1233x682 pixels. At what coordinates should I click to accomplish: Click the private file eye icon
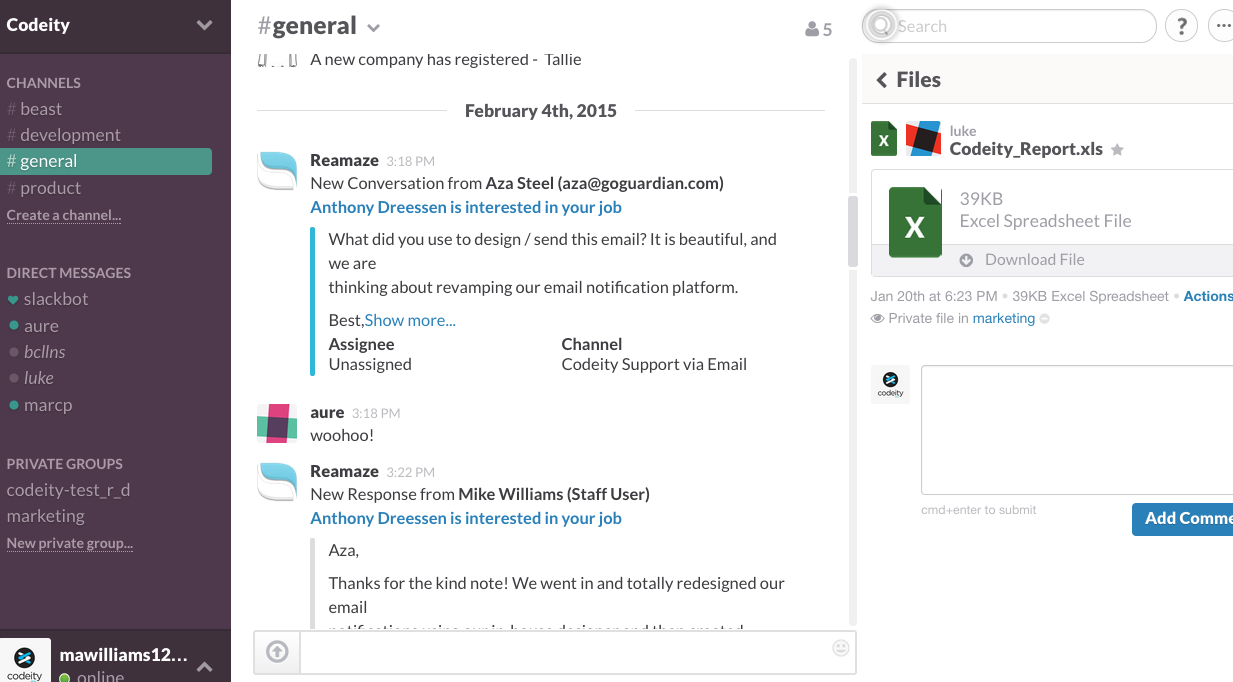877,319
